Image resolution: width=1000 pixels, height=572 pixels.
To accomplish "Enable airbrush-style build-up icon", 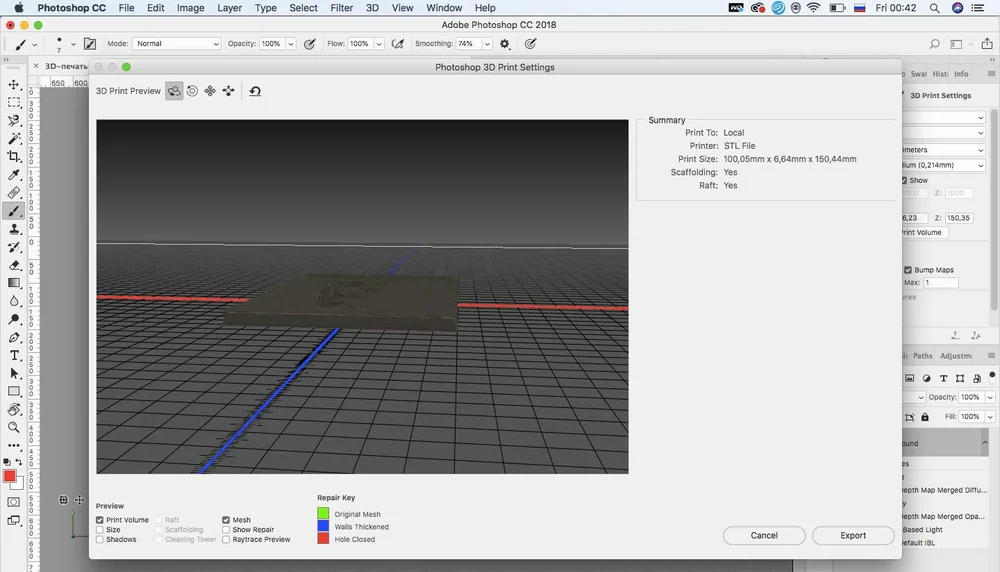I will tap(398, 44).
